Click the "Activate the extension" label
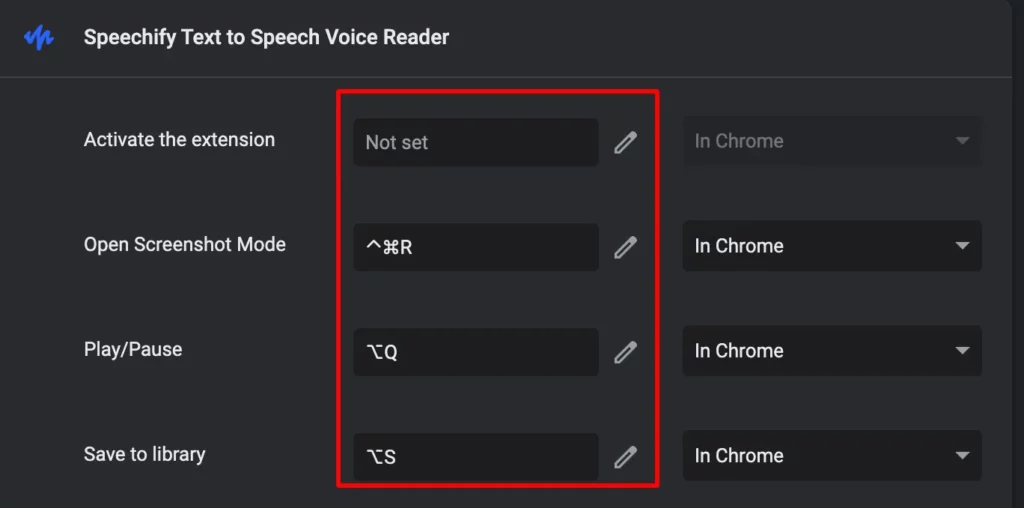Viewport: 1024px width, 508px height. pyautogui.click(x=179, y=140)
